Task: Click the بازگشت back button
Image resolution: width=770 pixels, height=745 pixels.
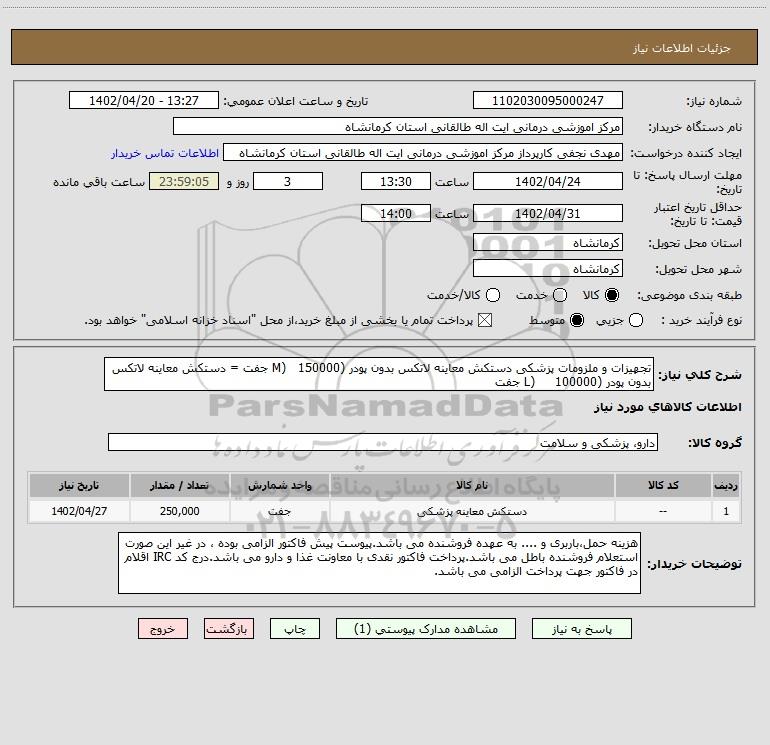Action: click(x=229, y=629)
